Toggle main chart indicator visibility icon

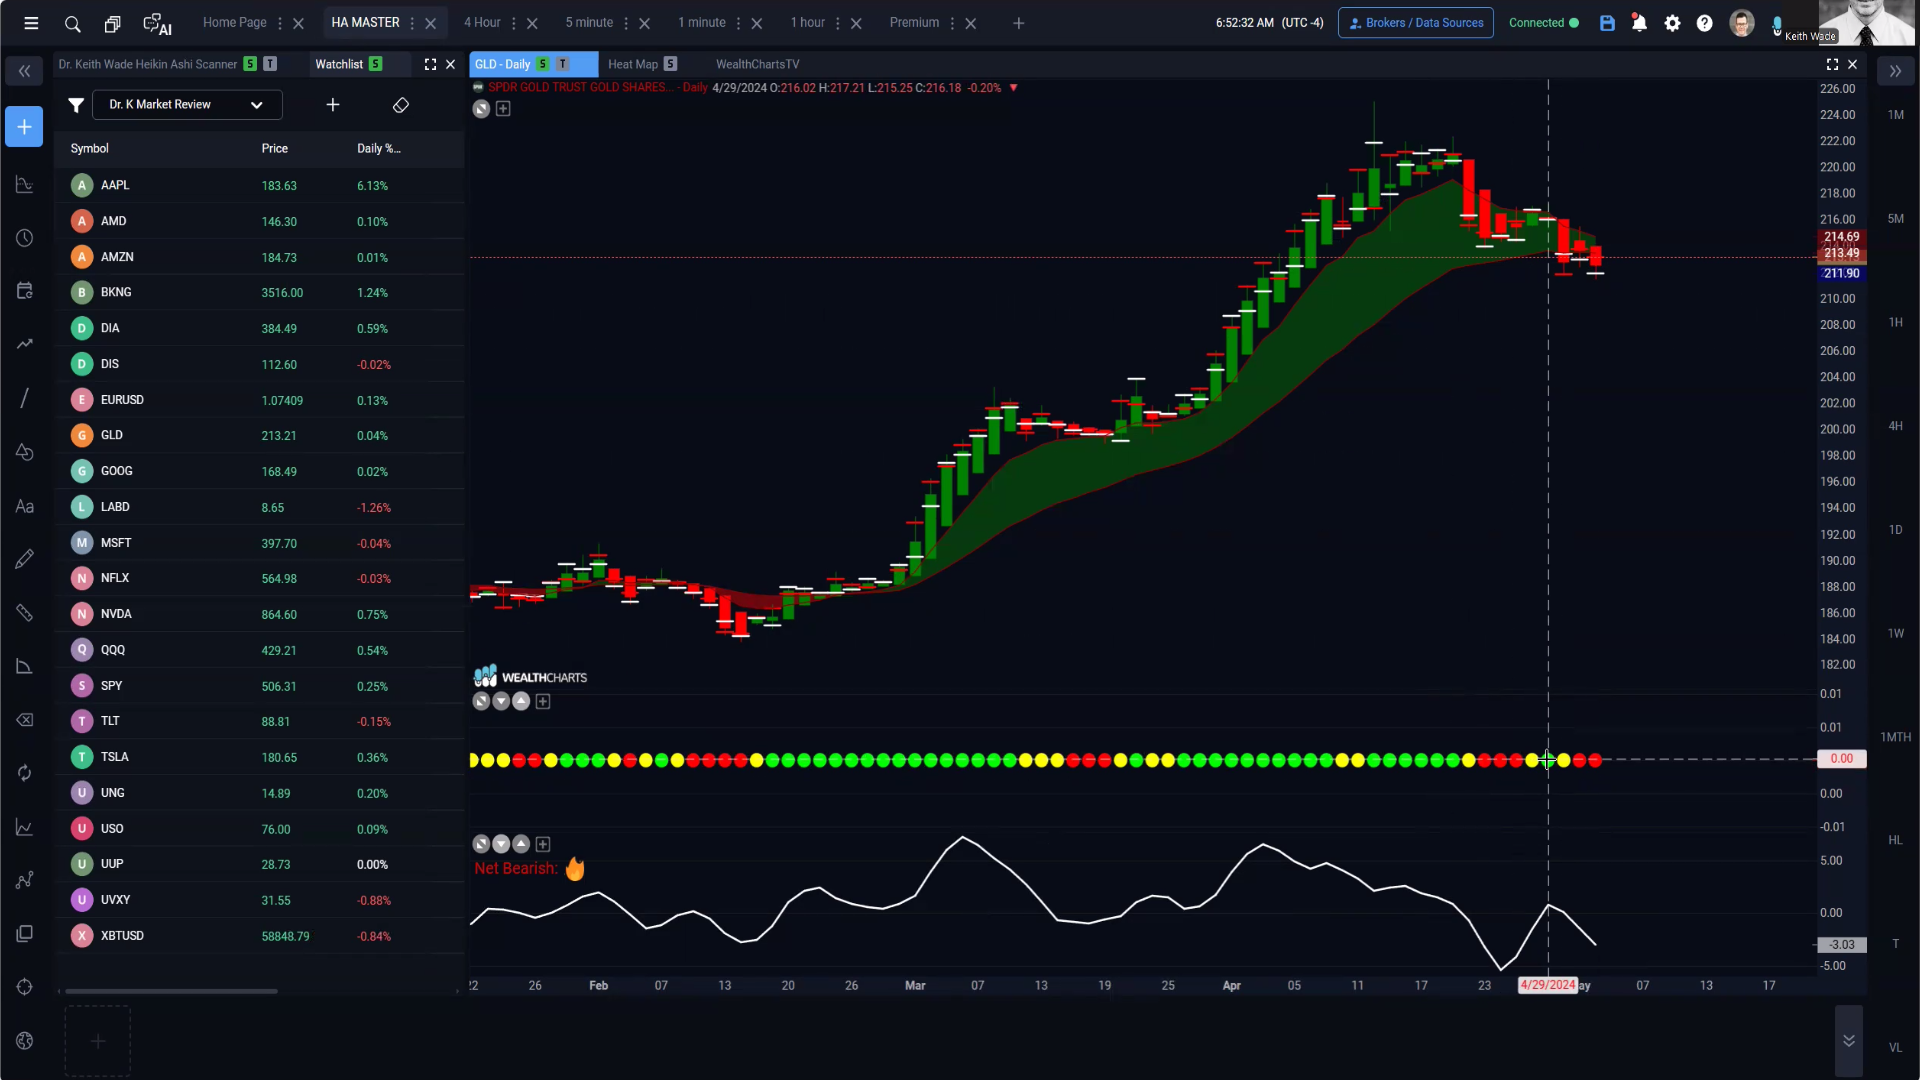481,109
